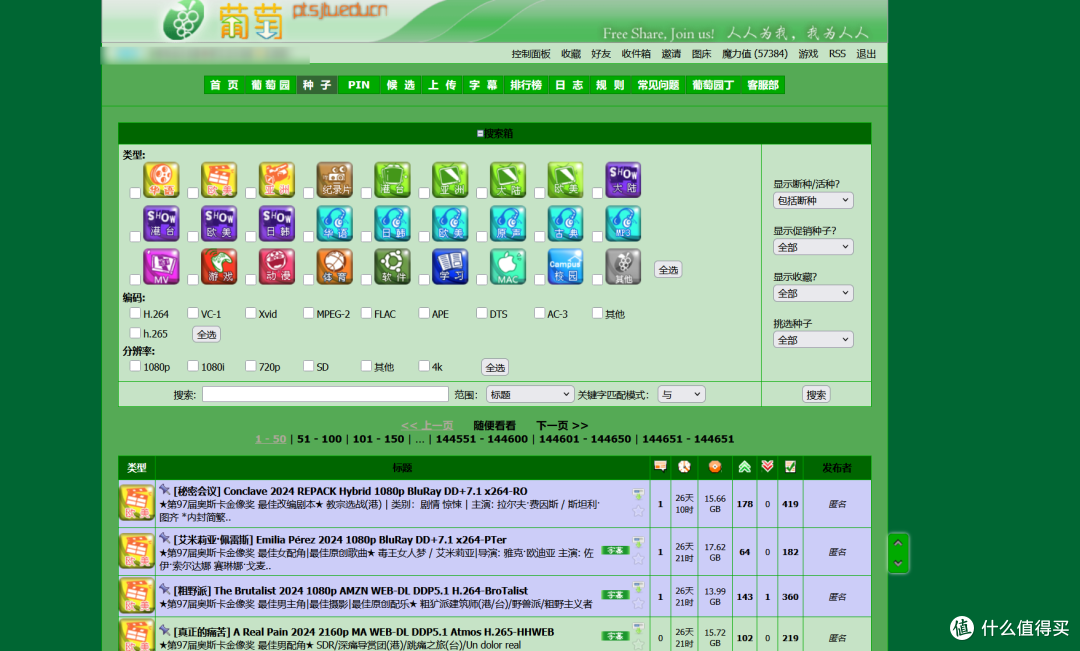Screen dimensions: 1080x651
Task: Enable the H.264 codec checkbox
Action: pyautogui.click(x=135, y=313)
